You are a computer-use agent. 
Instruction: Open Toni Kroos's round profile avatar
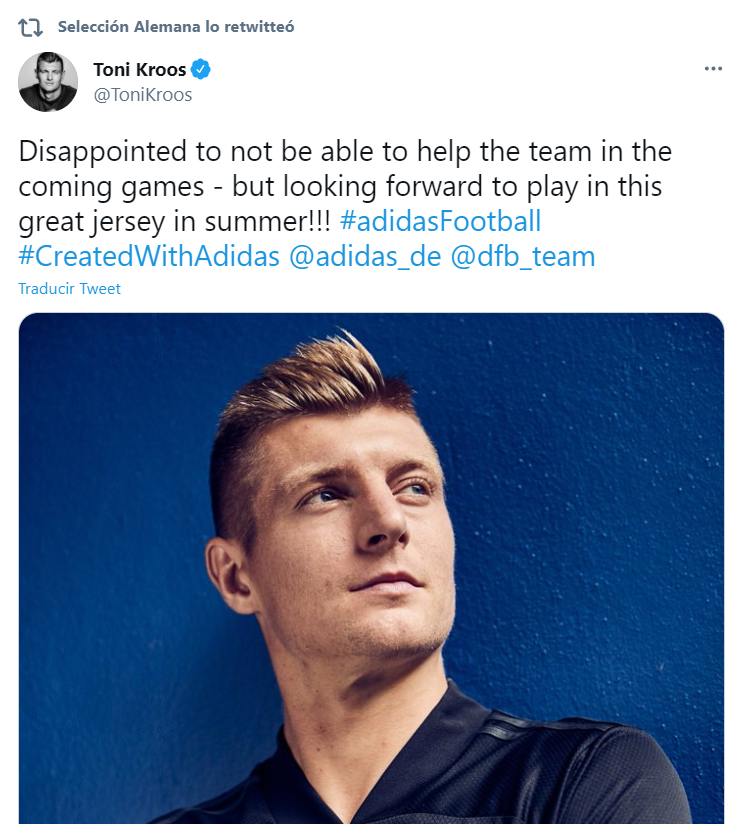pyautogui.click(x=48, y=82)
